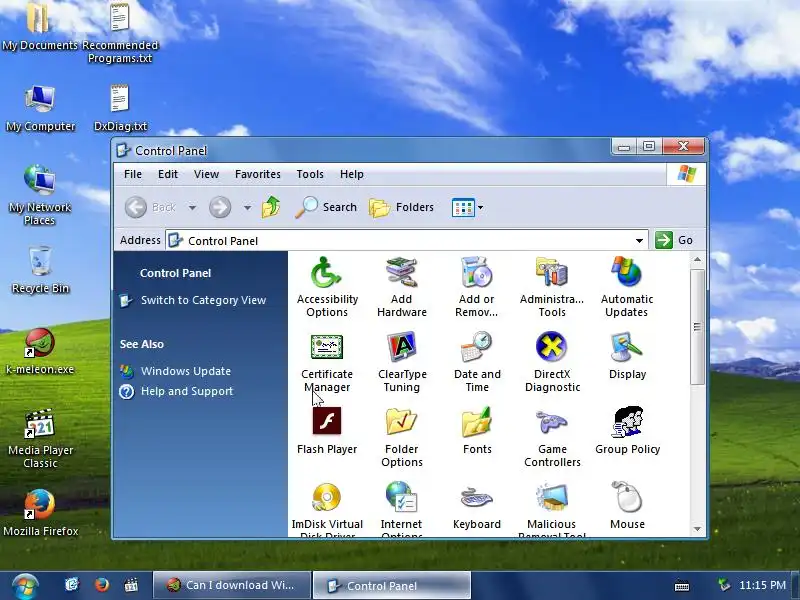The image size is (800, 600).
Task: Select DxDiag.txt desktop file
Action: tap(120, 108)
